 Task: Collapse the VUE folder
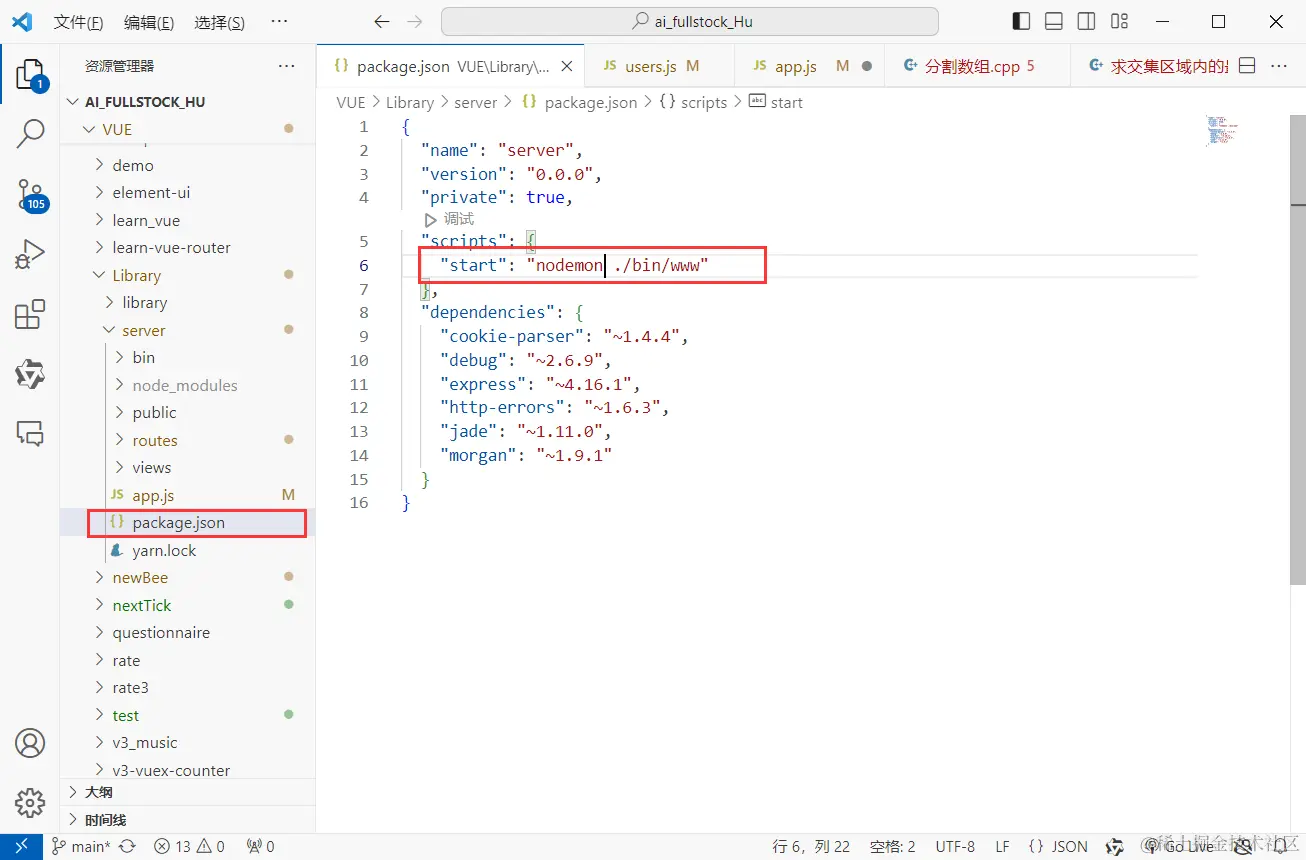187,129
